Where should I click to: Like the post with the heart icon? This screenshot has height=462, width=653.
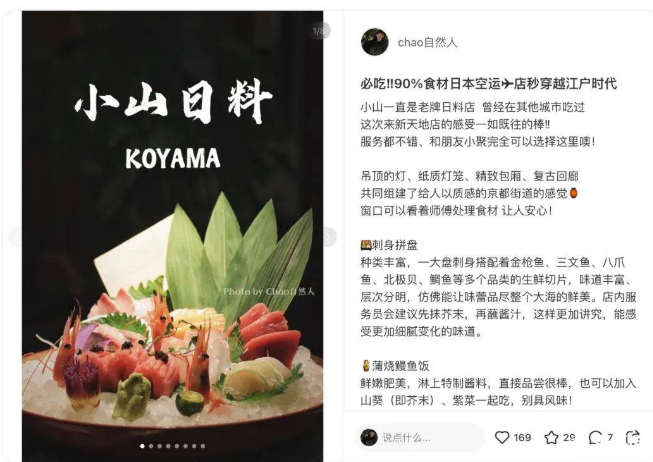tap(502, 437)
